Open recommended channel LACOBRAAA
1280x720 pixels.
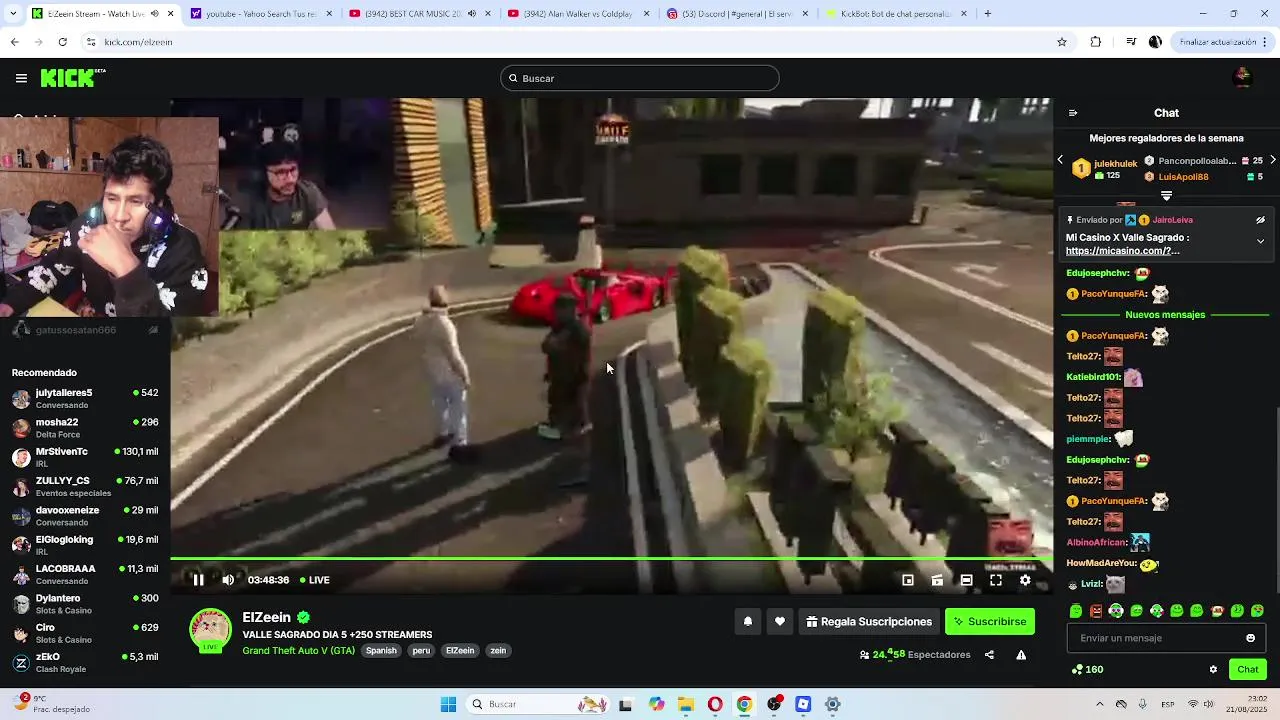tap(85, 574)
